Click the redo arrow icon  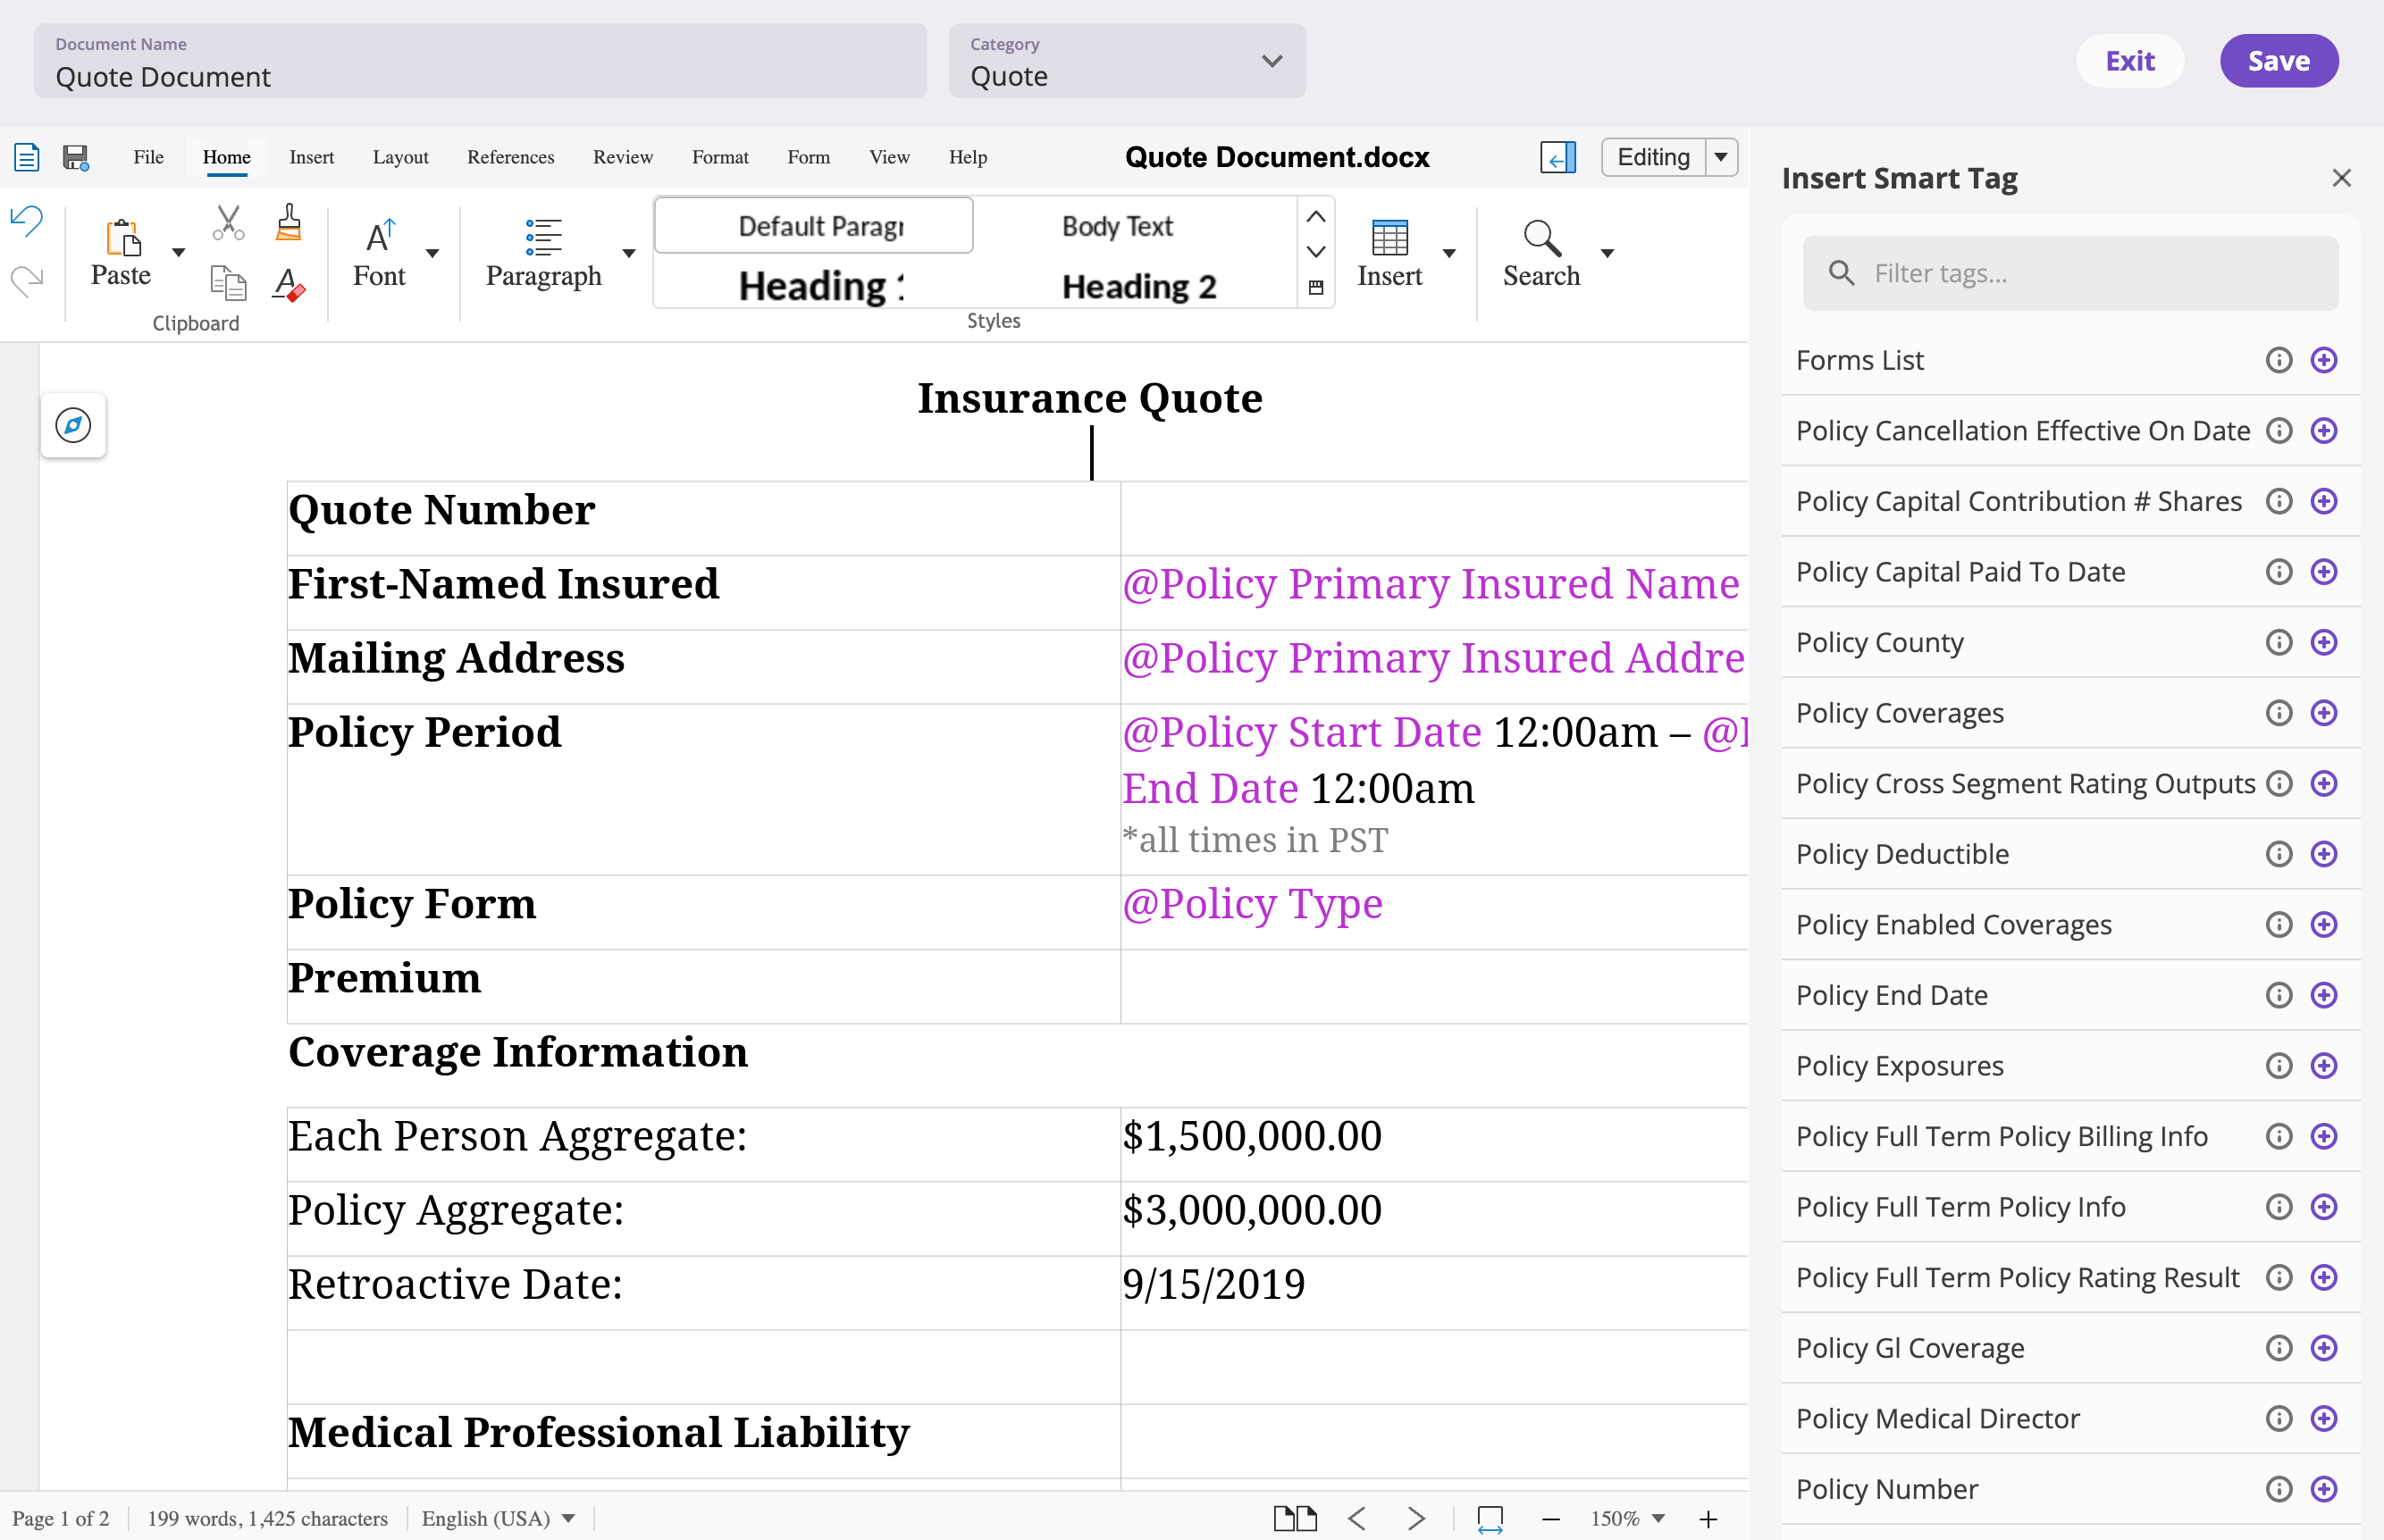point(27,280)
